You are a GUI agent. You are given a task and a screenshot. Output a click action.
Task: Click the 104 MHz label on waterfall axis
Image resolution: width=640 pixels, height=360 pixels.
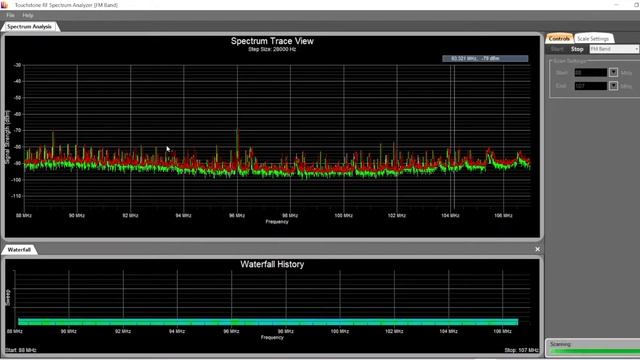(x=448, y=331)
